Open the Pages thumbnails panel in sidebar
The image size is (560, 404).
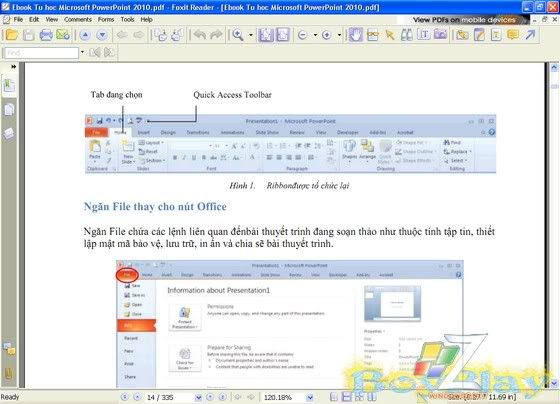click(x=9, y=110)
